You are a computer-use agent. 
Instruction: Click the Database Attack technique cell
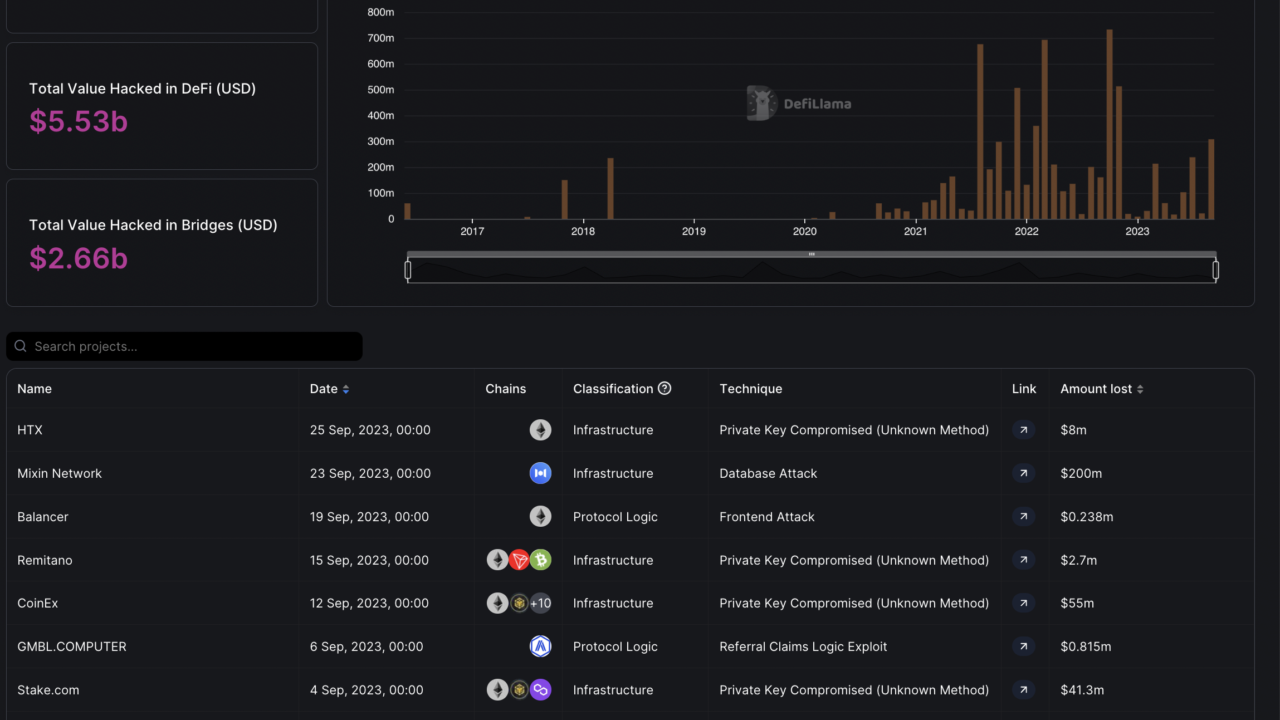(x=768, y=473)
